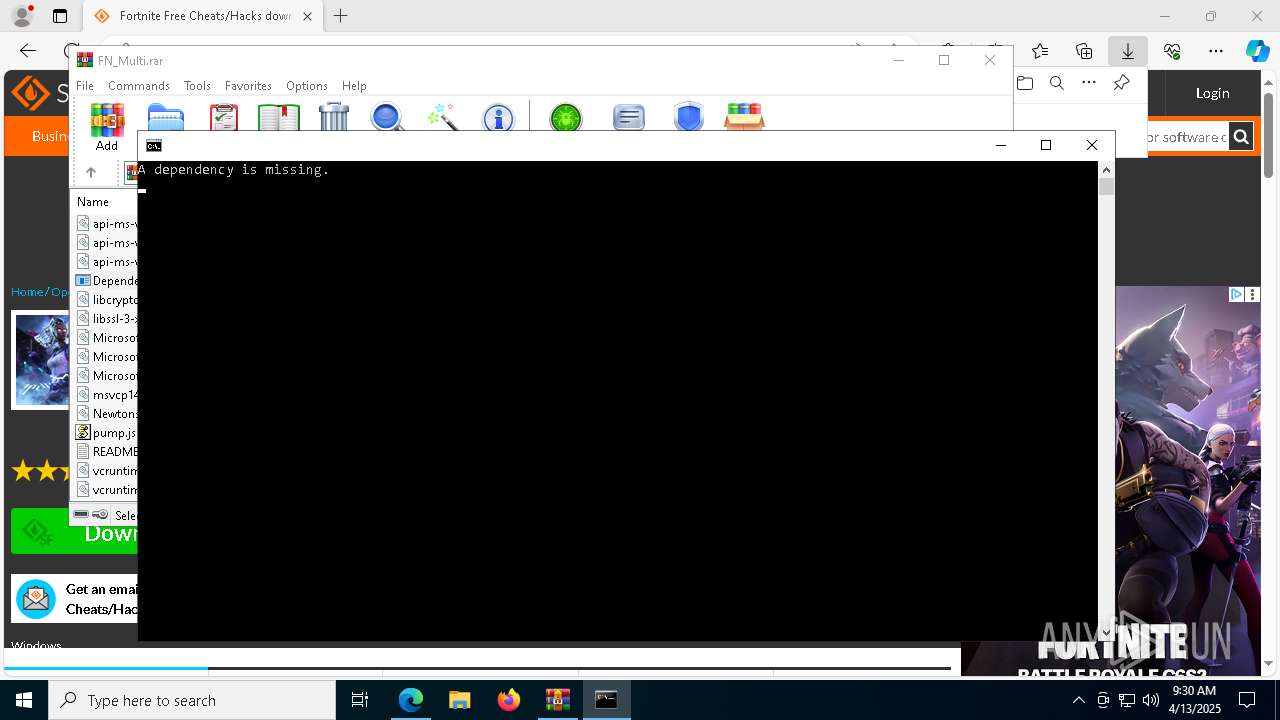Click taskbar search box
The height and width of the screenshot is (720, 1280).
click(x=192, y=700)
